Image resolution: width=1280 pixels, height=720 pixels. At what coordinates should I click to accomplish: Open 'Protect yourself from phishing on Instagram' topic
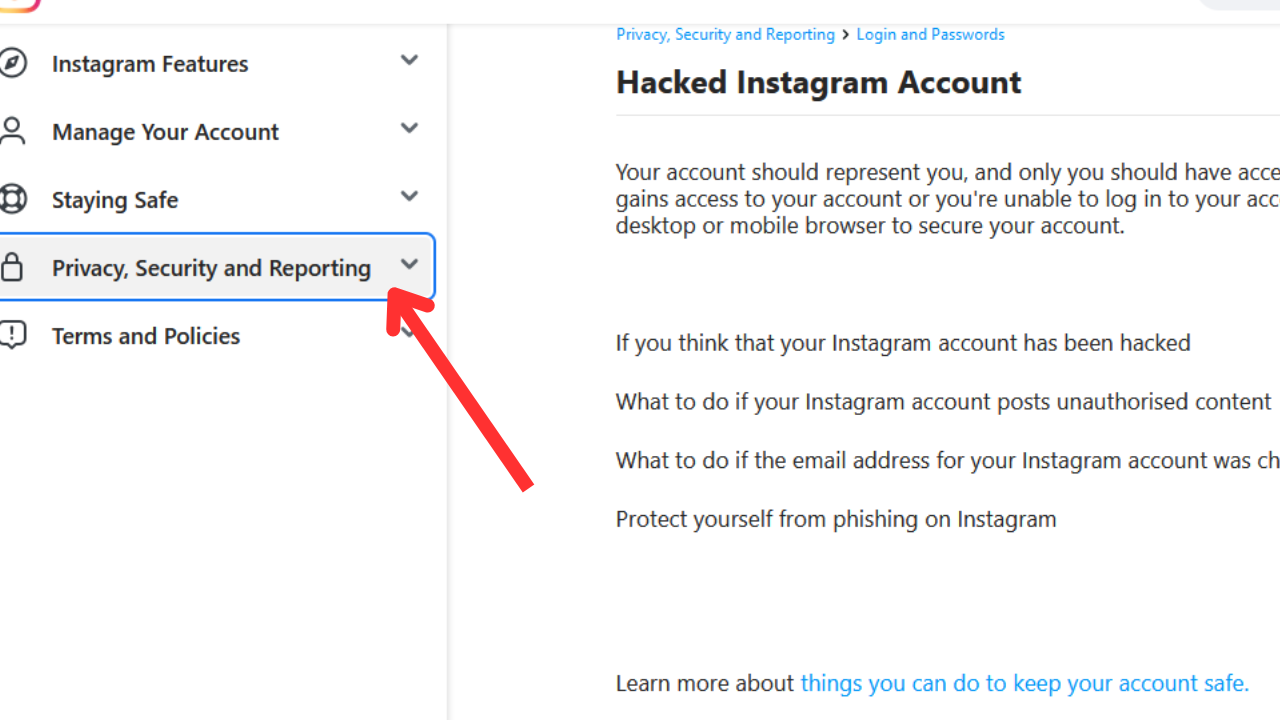pyautogui.click(x=836, y=519)
